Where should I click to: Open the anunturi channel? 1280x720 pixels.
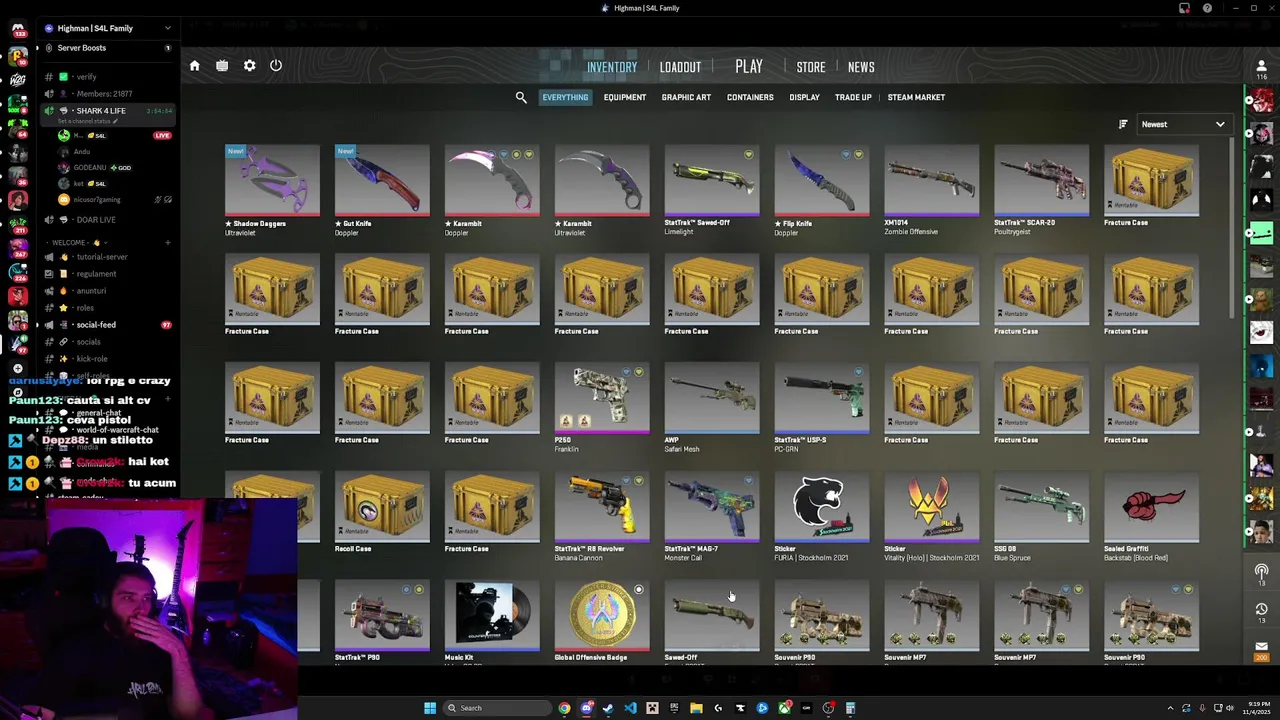point(108,291)
